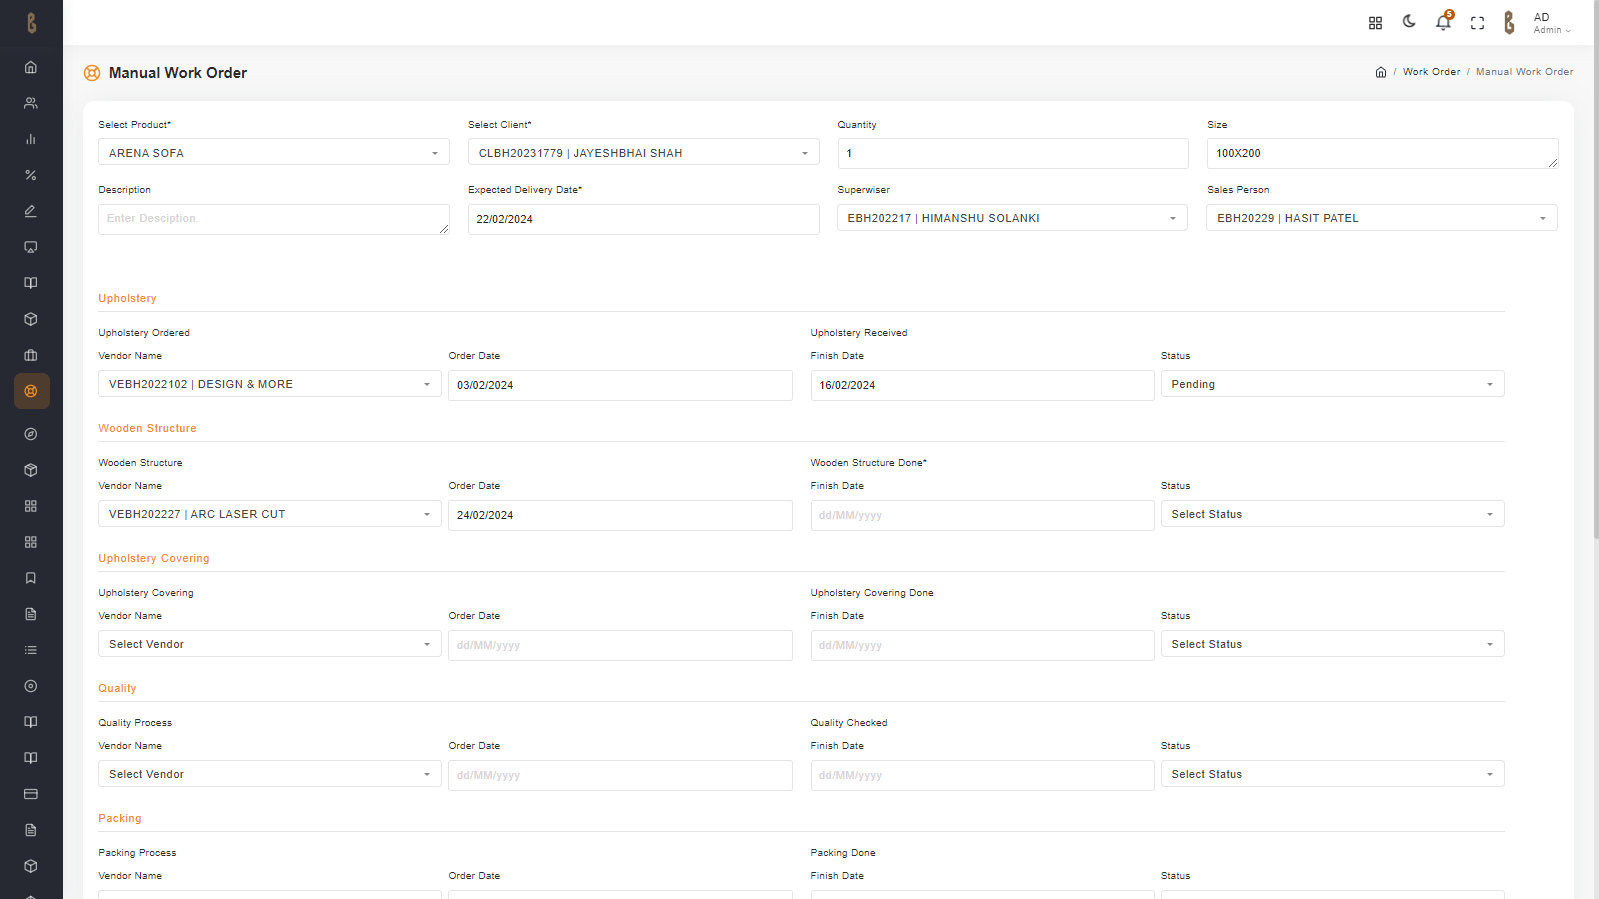
Task: Open the Select Product dropdown
Action: click(273, 153)
